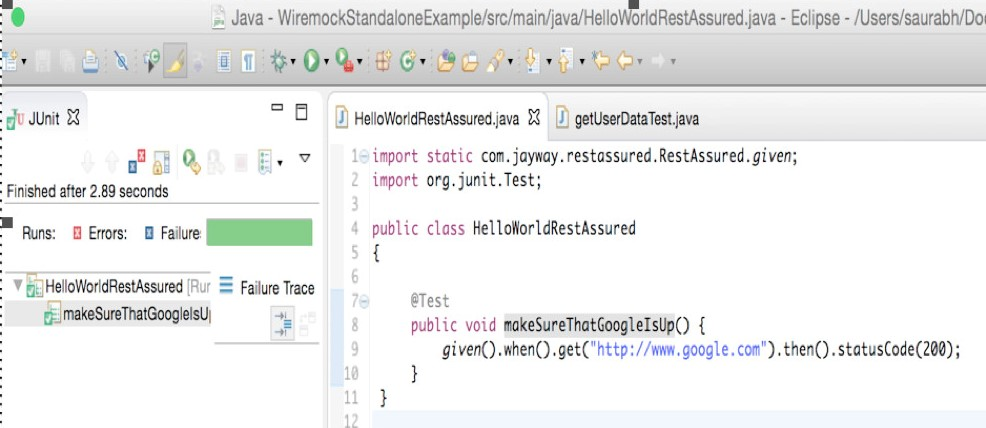Viewport: 986px width, 428px height.
Task: Close the HelloWorldRestAssured.java editor tab
Action: (534, 117)
